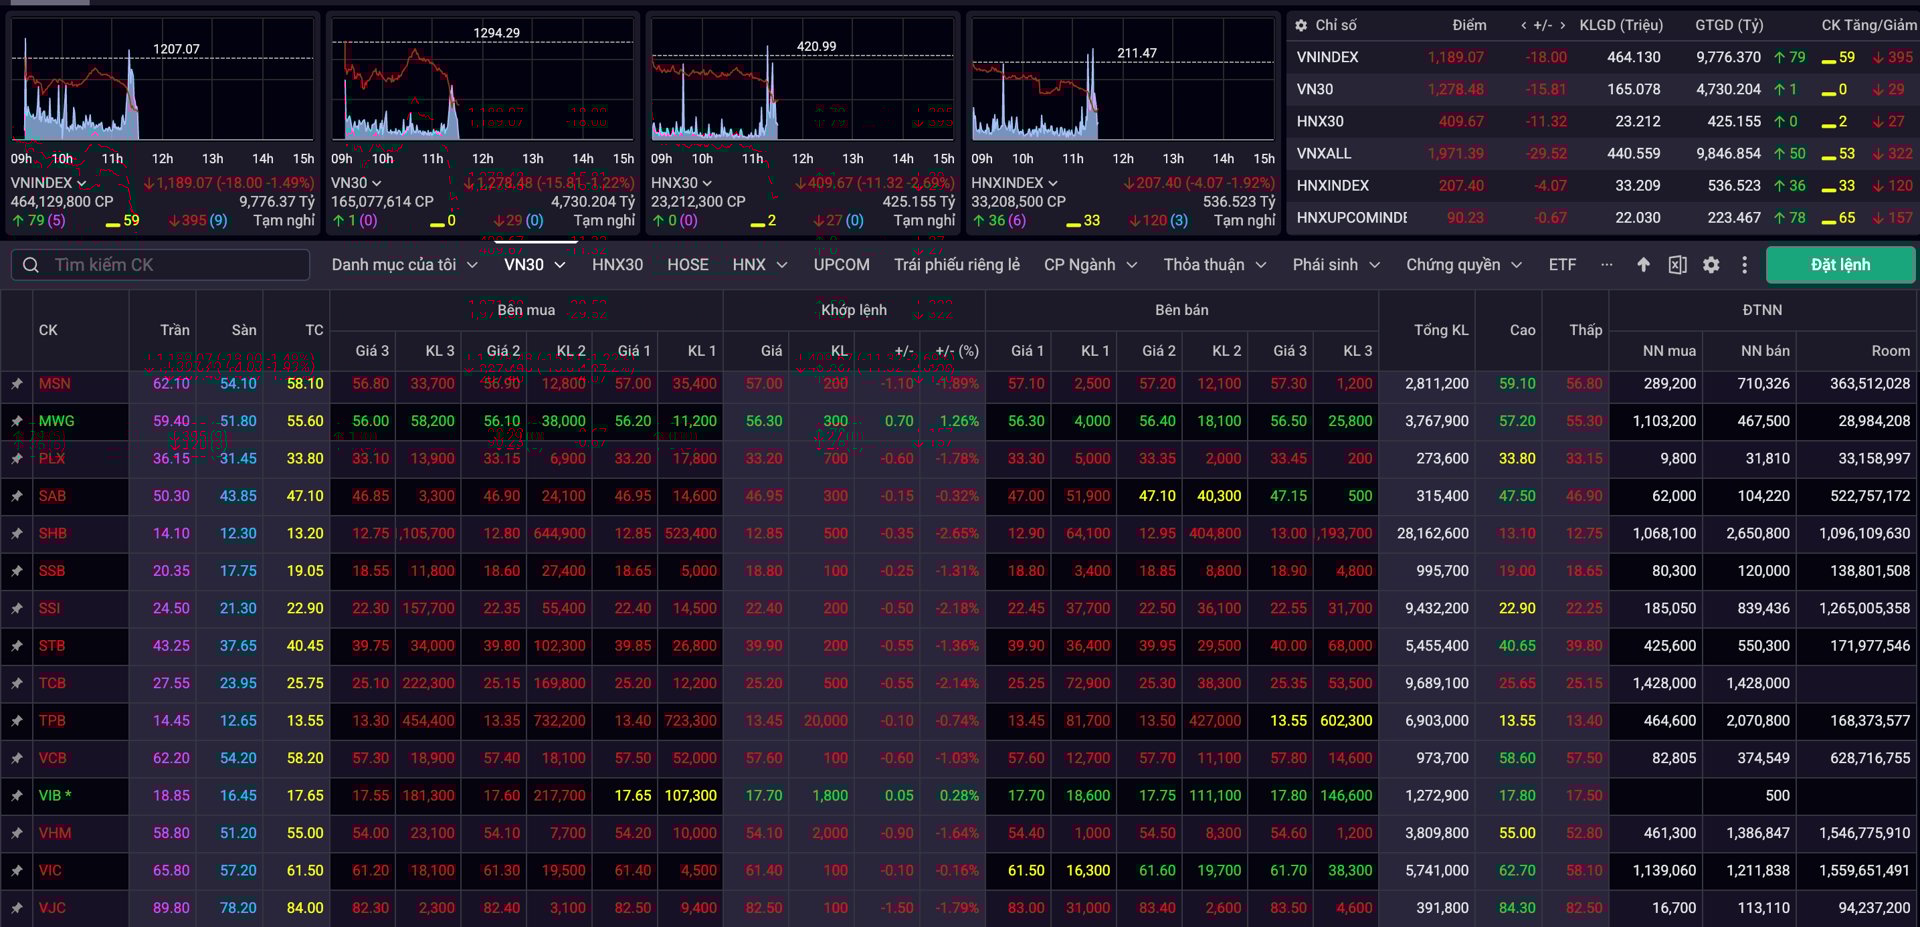Switch to the HOSE tab

[687, 264]
